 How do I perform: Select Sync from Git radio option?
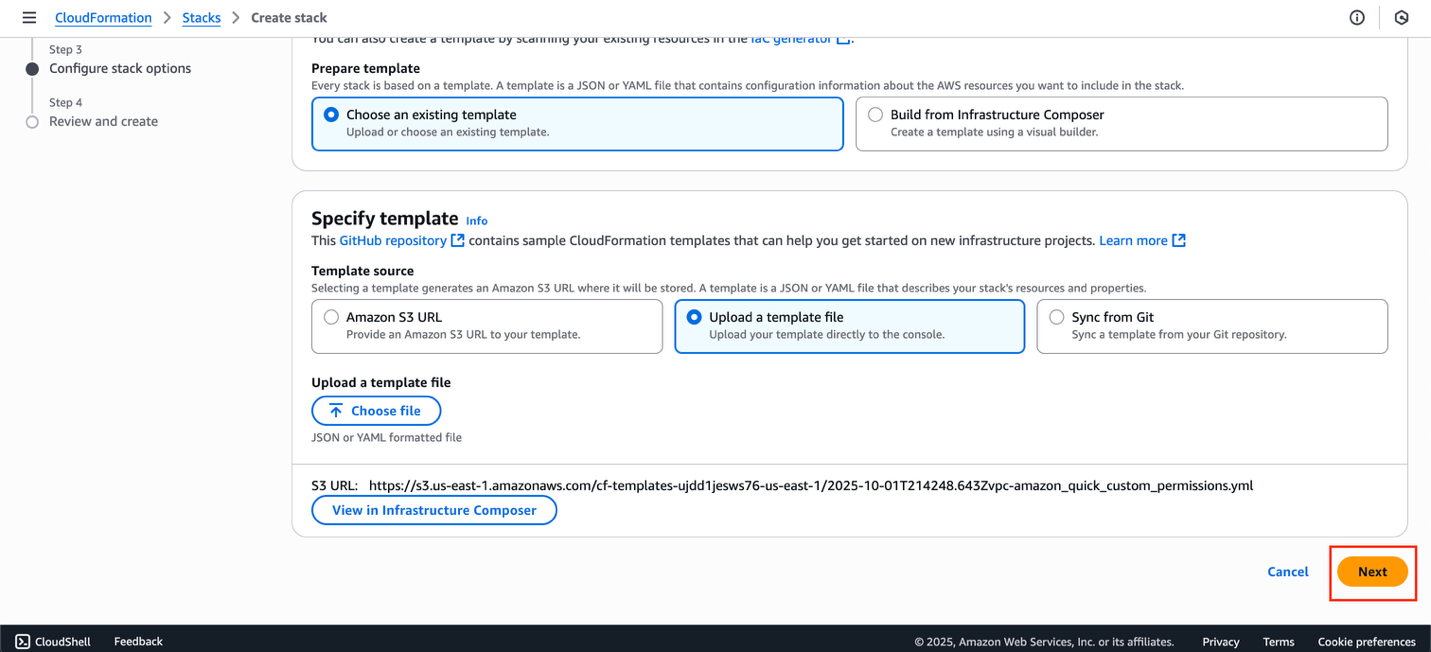click(1056, 317)
